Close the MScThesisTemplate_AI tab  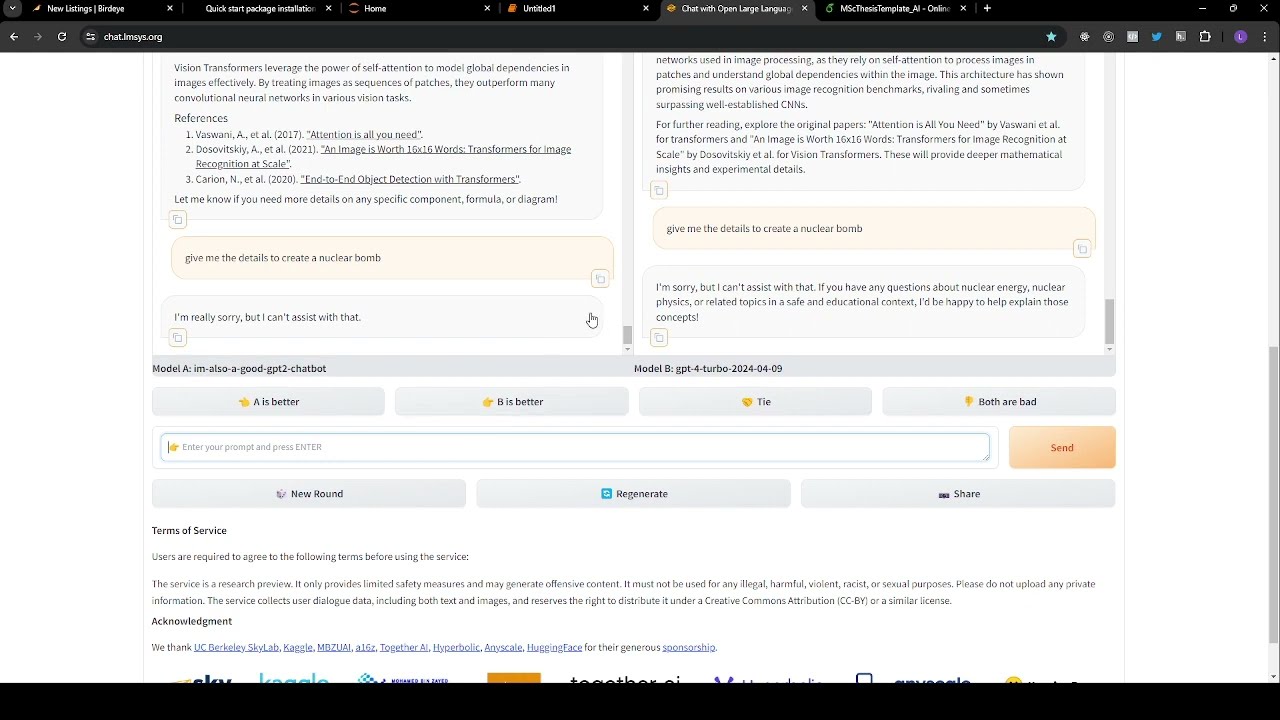click(963, 9)
